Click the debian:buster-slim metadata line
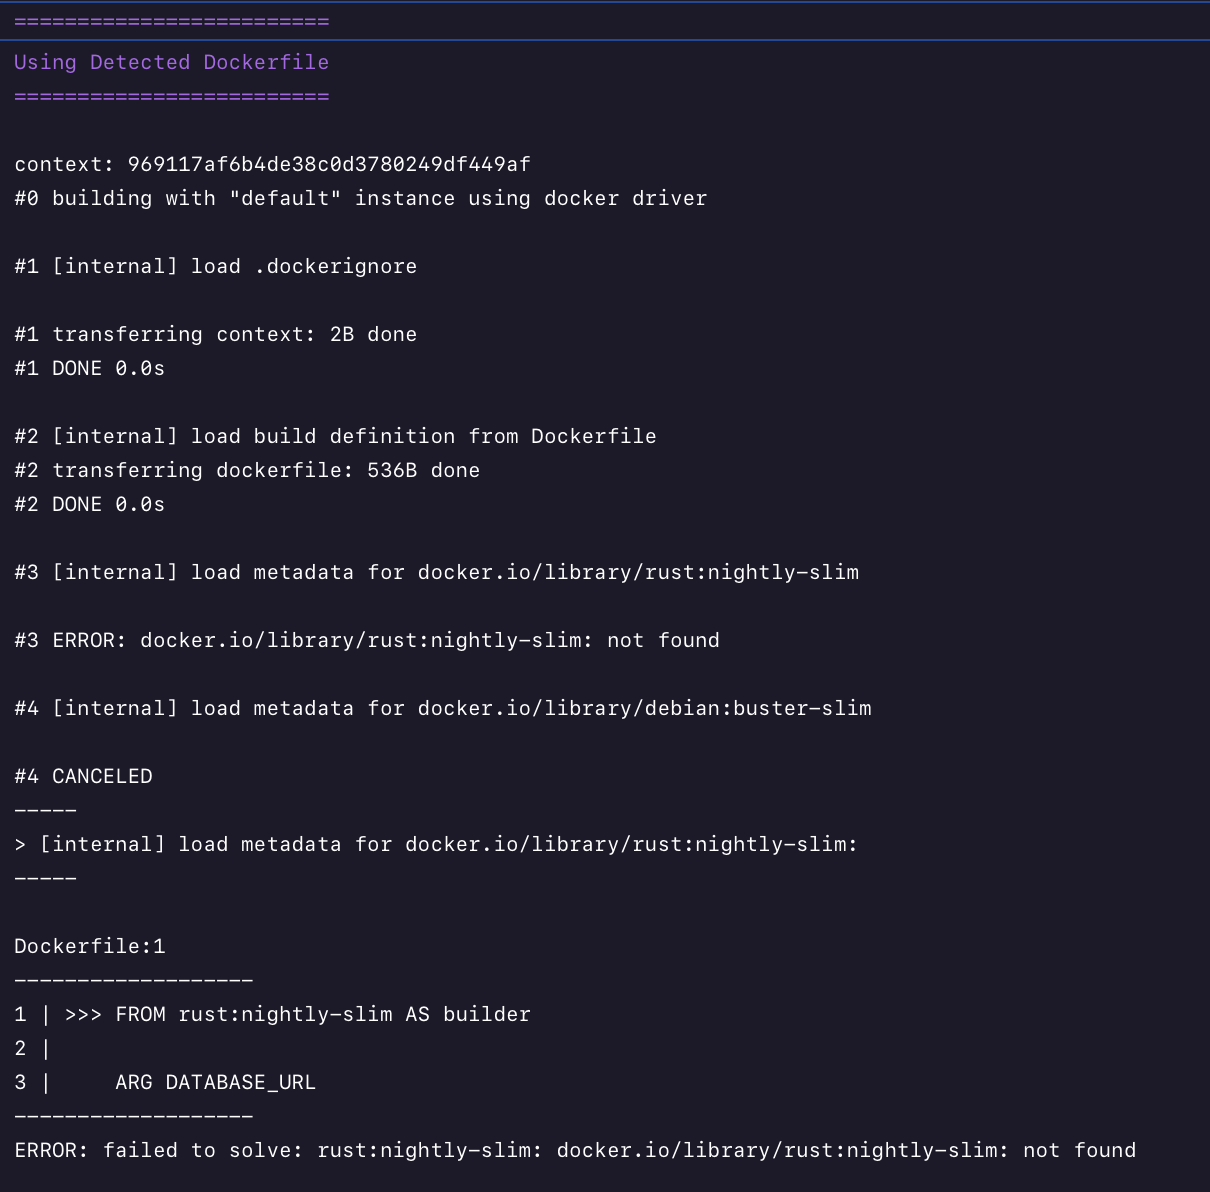The height and width of the screenshot is (1192, 1210). [442, 708]
